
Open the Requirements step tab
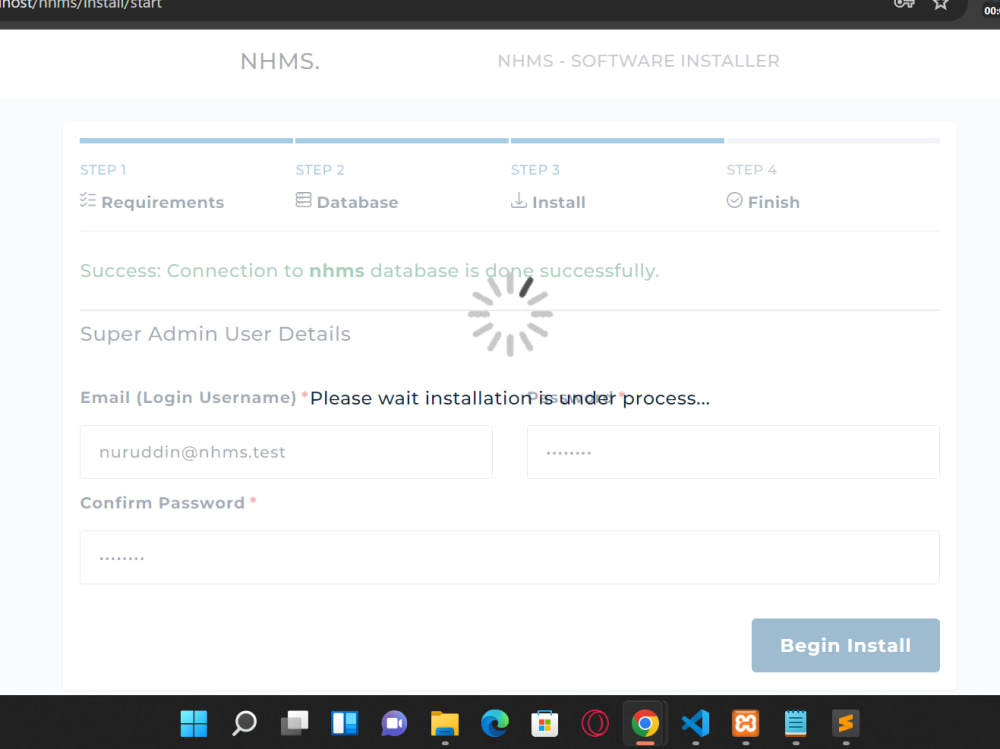point(152,202)
